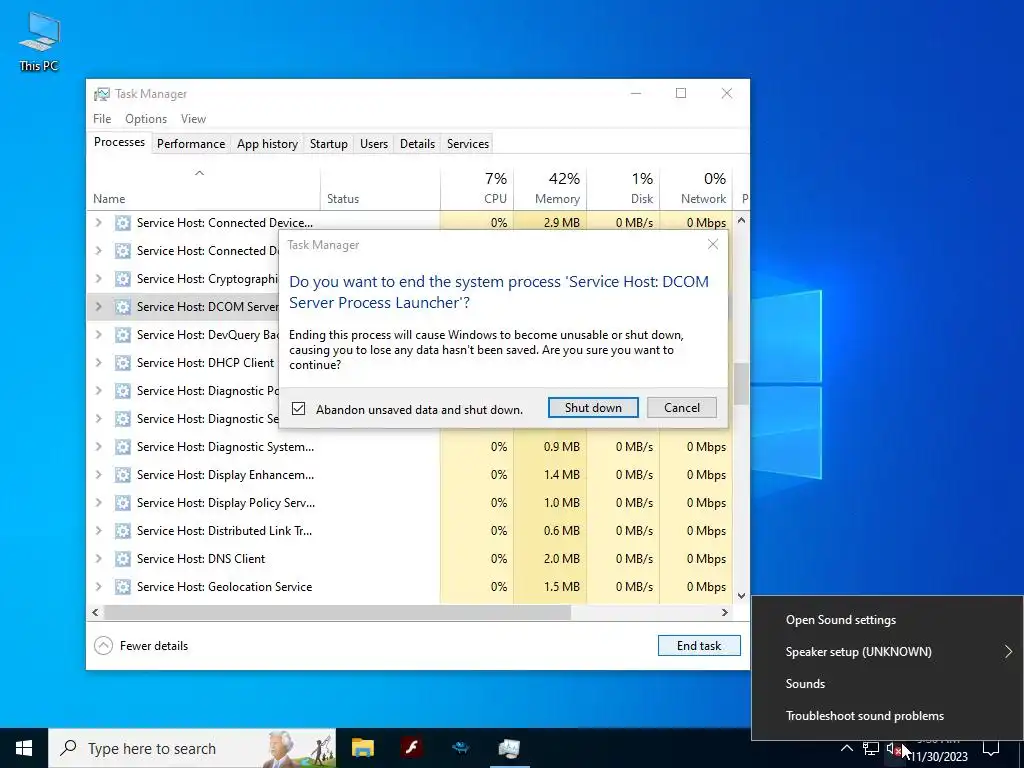Sort by the Network column header

pyautogui.click(x=697, y=187)
